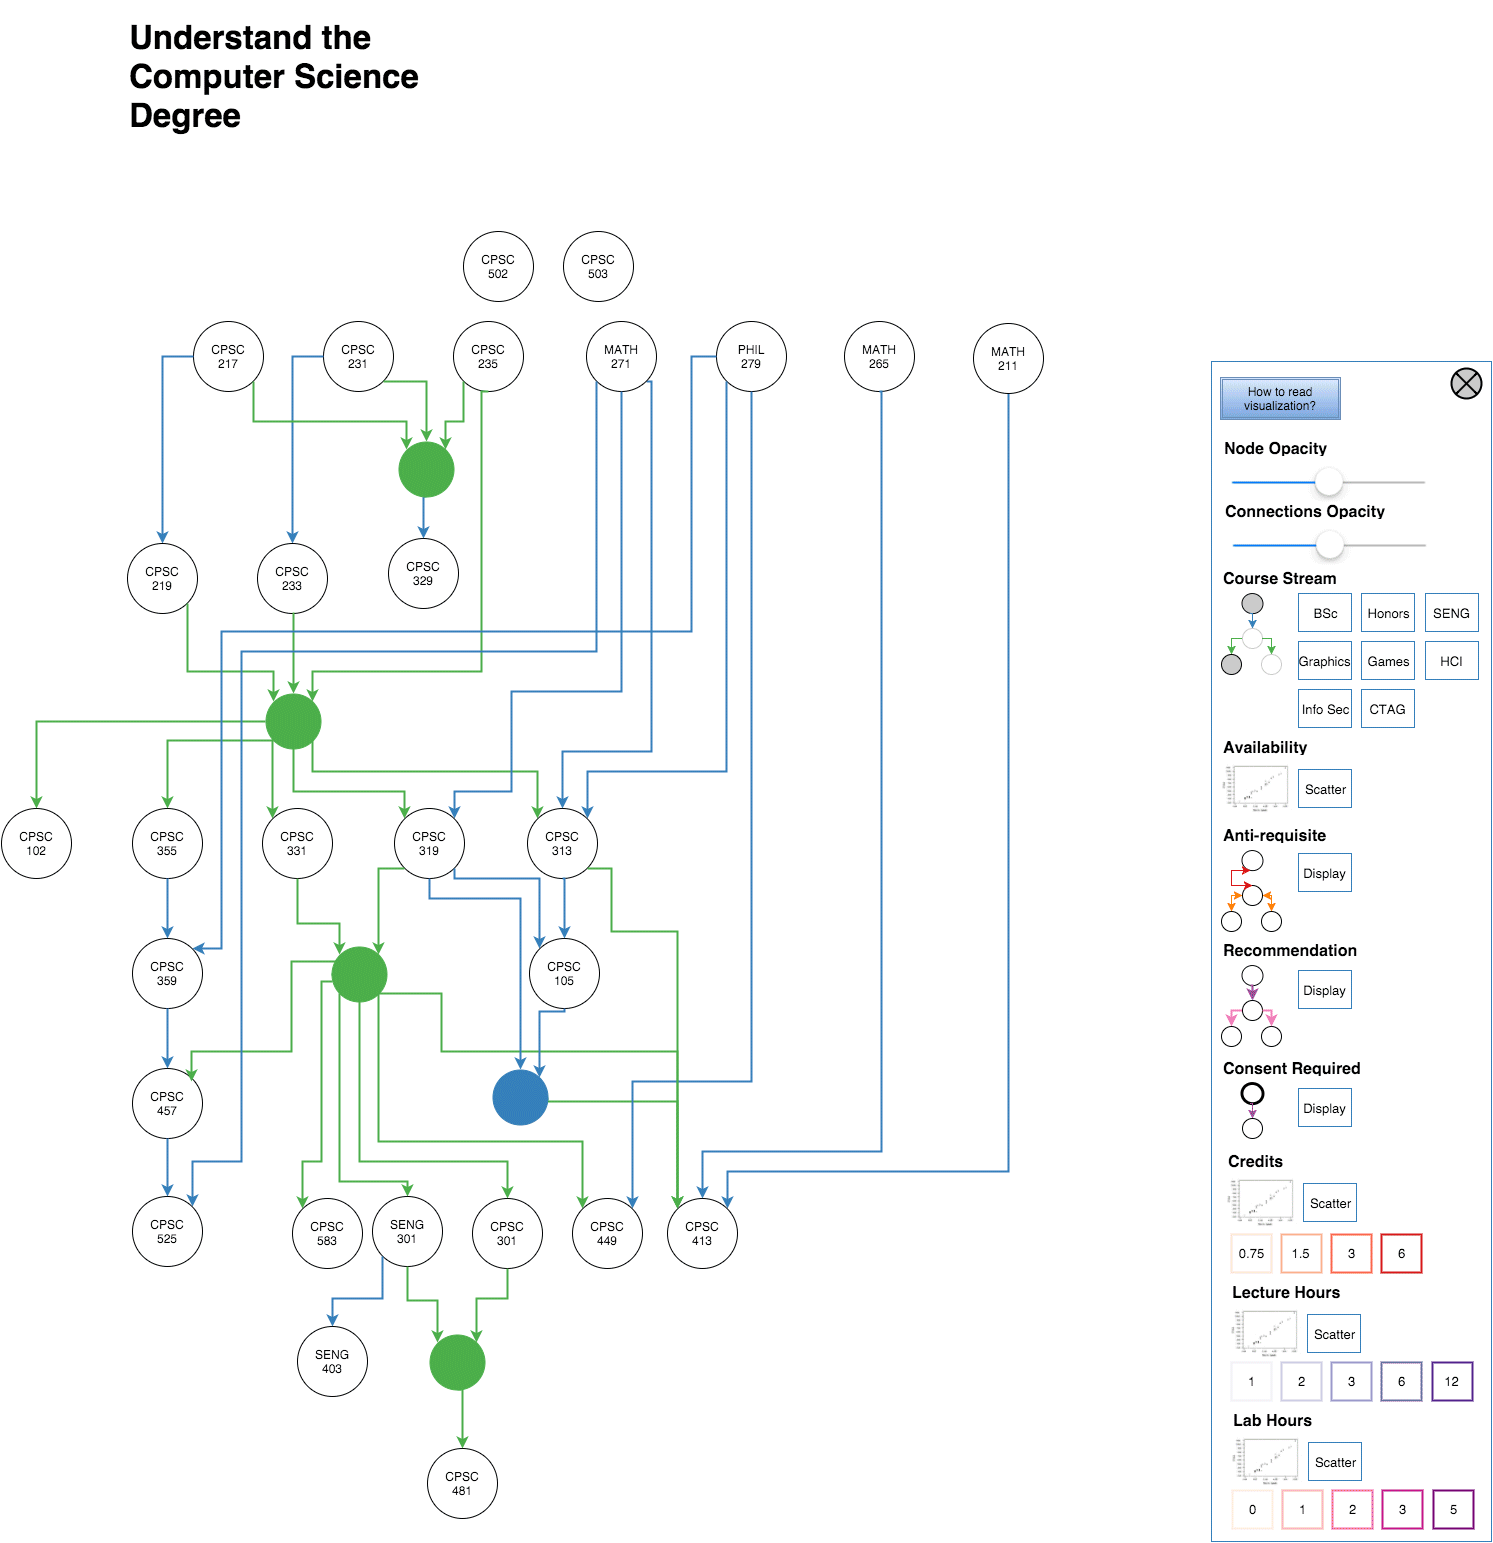
Task: Click green junction node above CPSC 481
Action: [457, 1363]
